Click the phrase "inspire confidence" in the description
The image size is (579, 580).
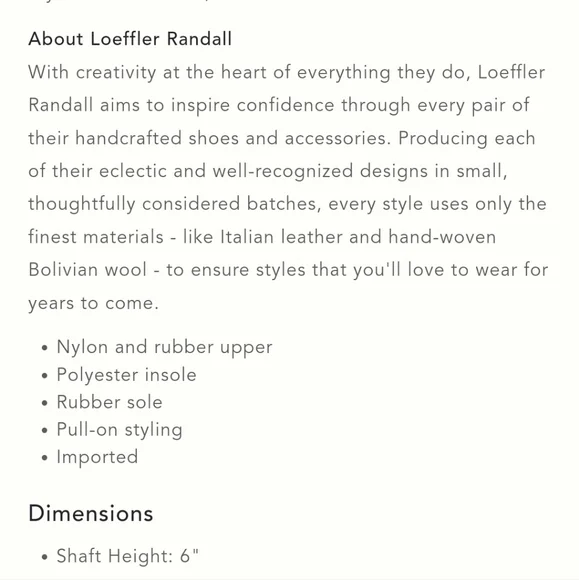(253, 105)
